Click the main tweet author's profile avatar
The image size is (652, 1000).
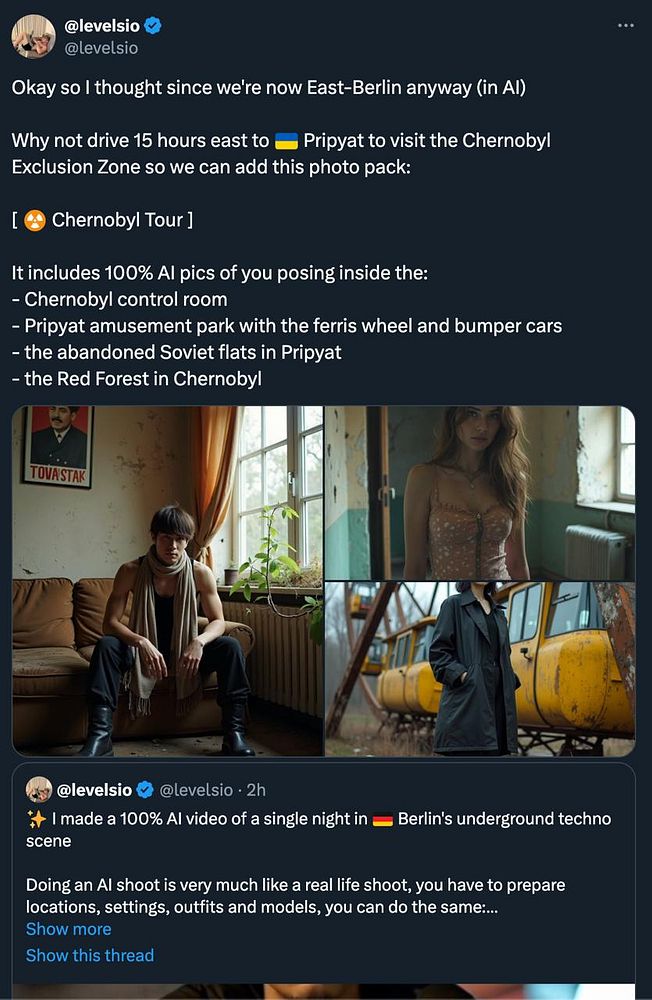[33, 36]
